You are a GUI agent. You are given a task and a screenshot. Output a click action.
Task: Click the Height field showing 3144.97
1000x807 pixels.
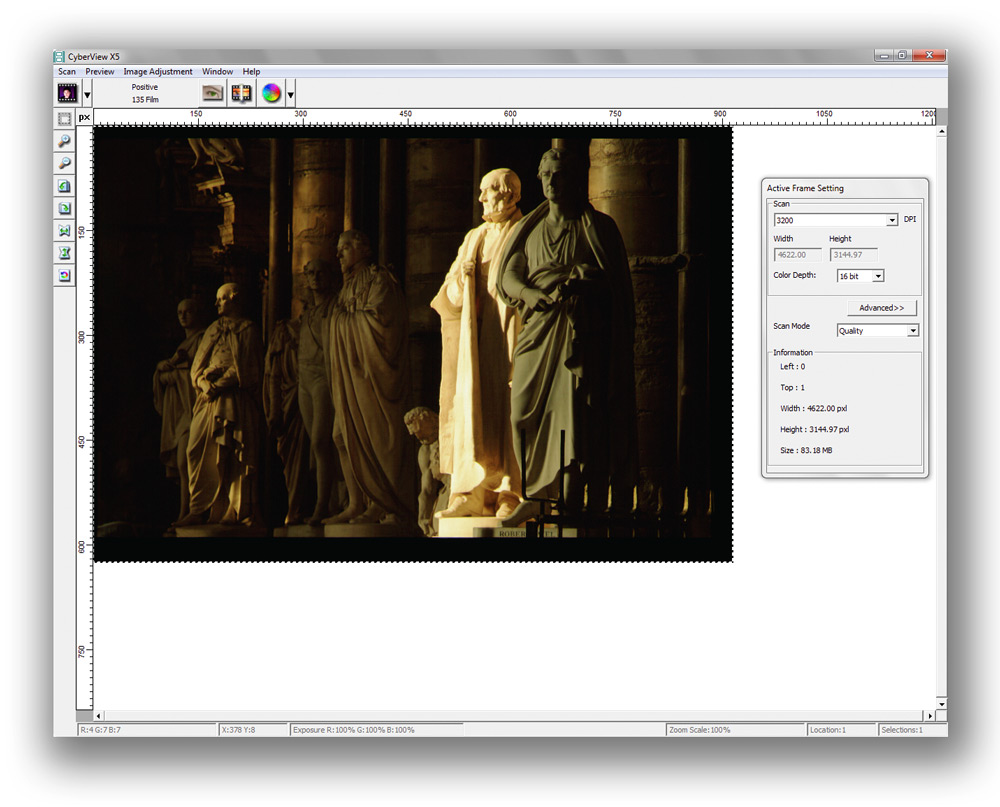click(x=853, y=255)
